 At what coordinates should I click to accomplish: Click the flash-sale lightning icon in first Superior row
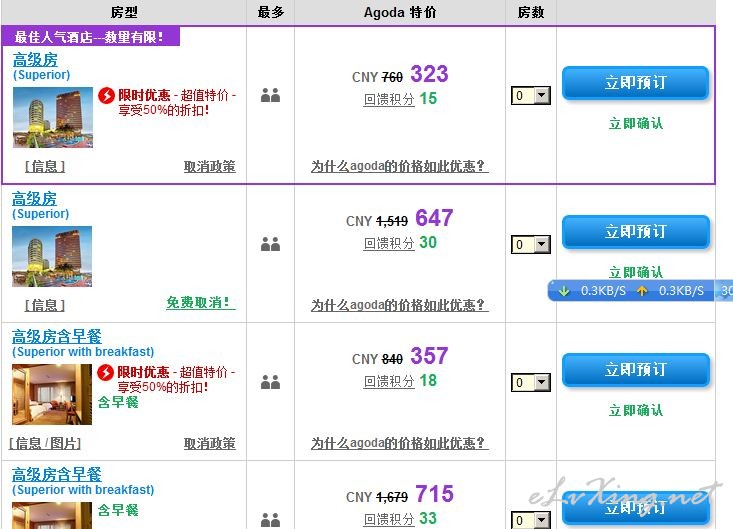tap(106, 95)
